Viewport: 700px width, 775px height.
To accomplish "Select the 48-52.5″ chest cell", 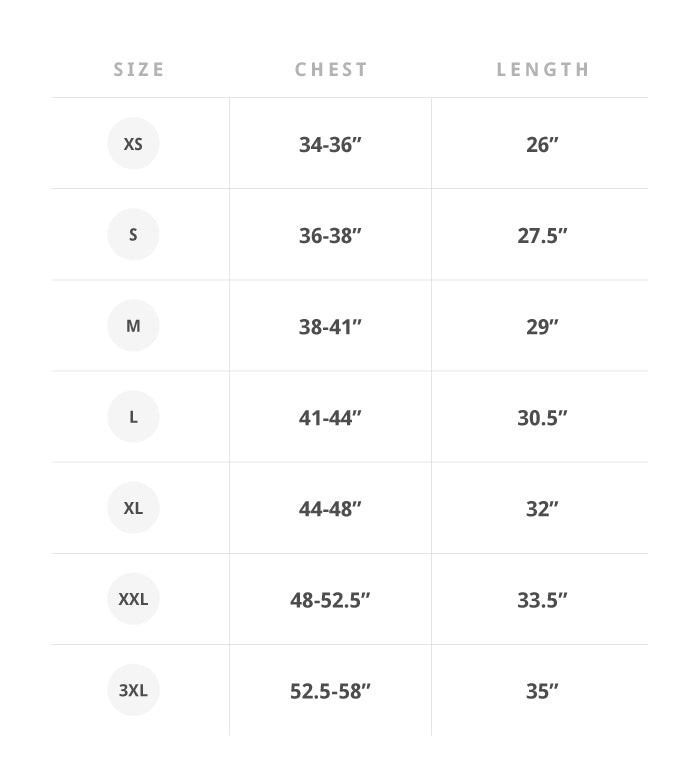I will click(x=330, y=600).
